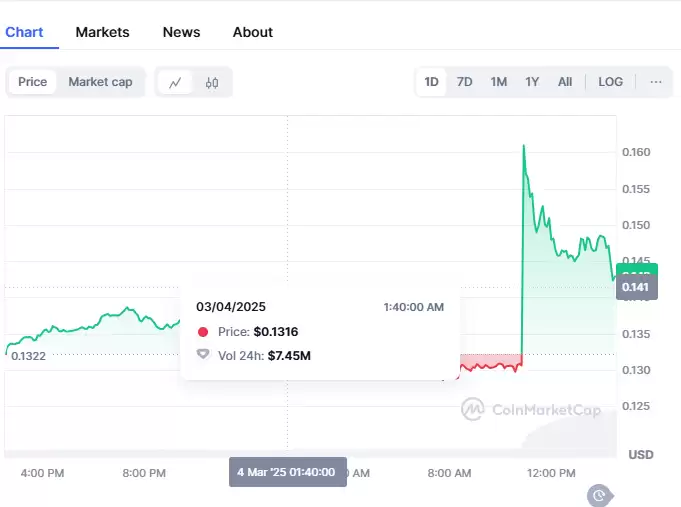681x507 pixels.
Task: Switch to line chart view
Action: click(x=175, y=82)
